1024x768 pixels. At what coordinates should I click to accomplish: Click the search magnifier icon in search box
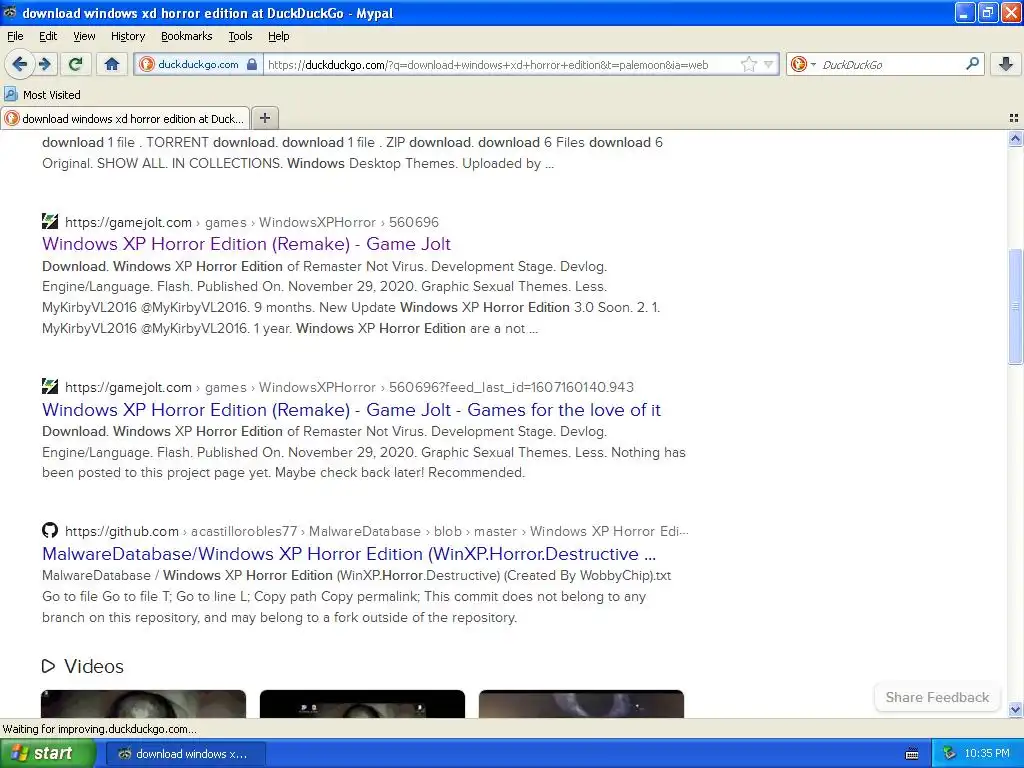(x=972, y=63)
